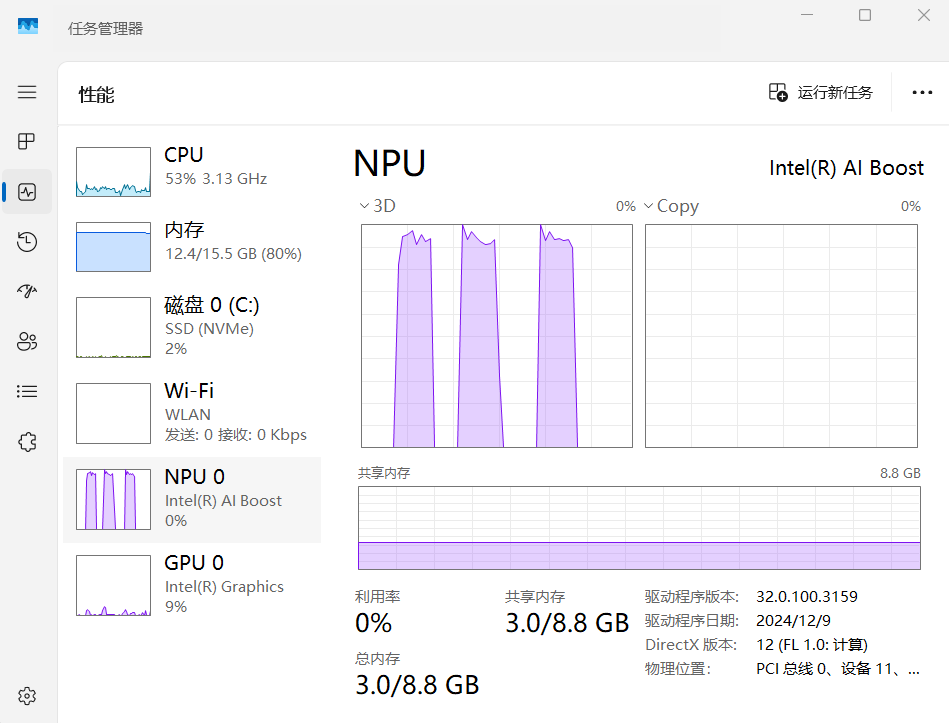Select Disk 0 (C:) entry
Viewport: 949px width, 723px height.
192,326
